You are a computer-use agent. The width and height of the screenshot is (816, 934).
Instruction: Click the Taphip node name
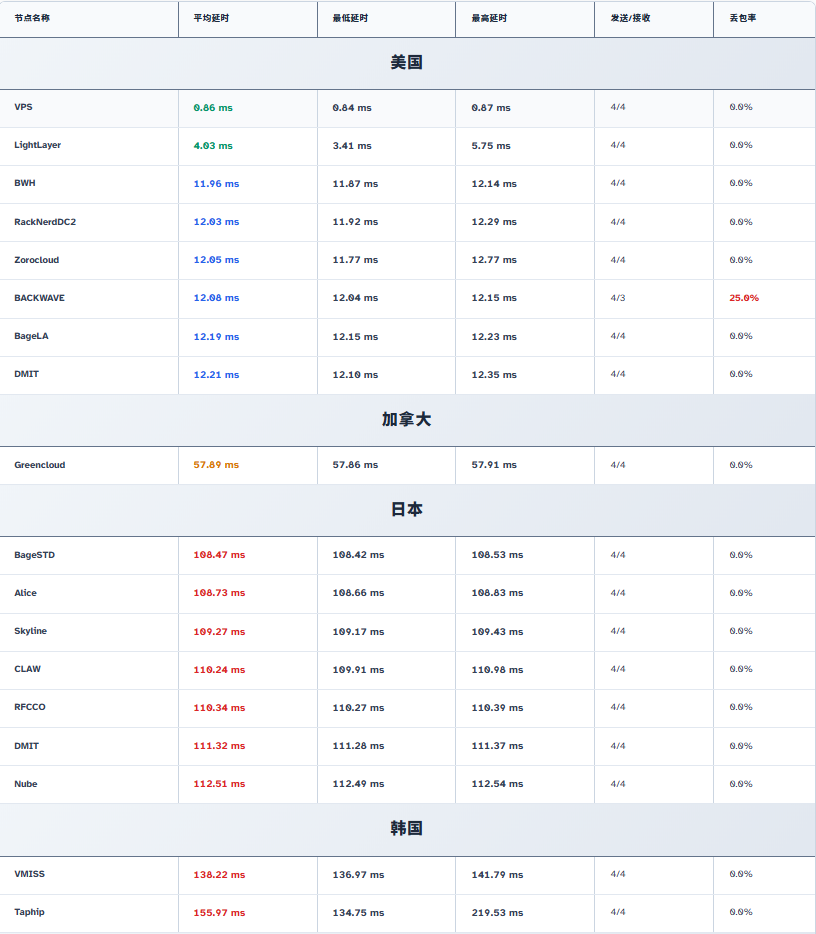click(x=29, y=912)
